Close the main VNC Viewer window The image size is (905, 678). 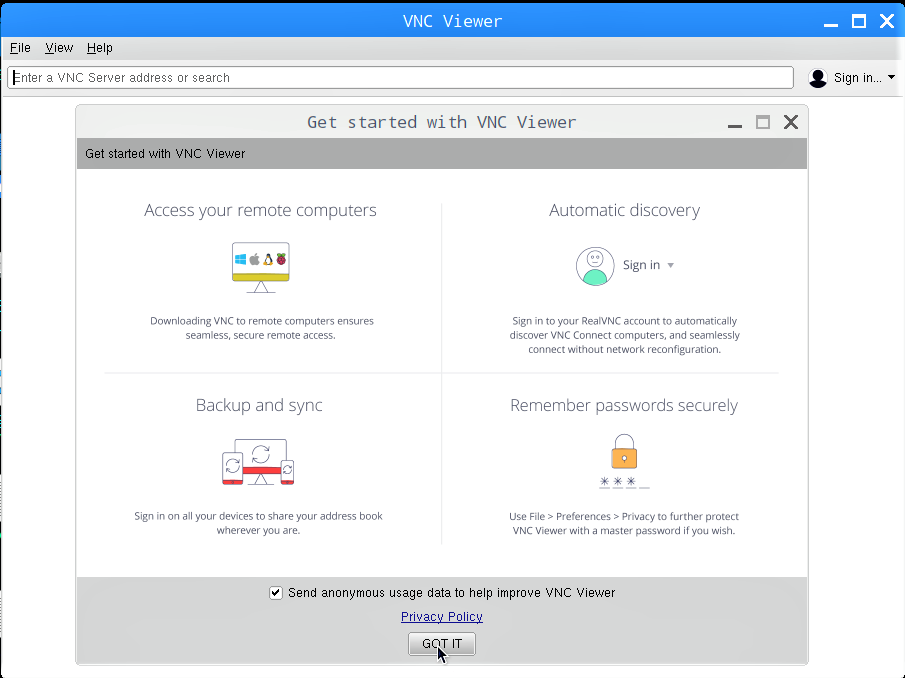click(x=887, y=21)
